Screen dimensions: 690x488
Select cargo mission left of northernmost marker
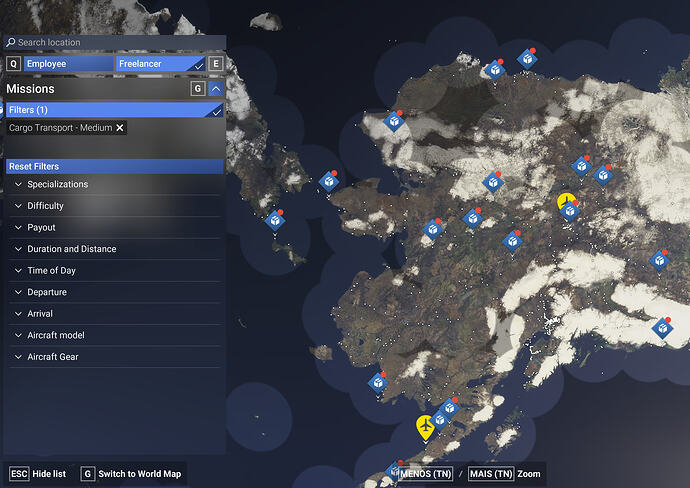[495, 70]
